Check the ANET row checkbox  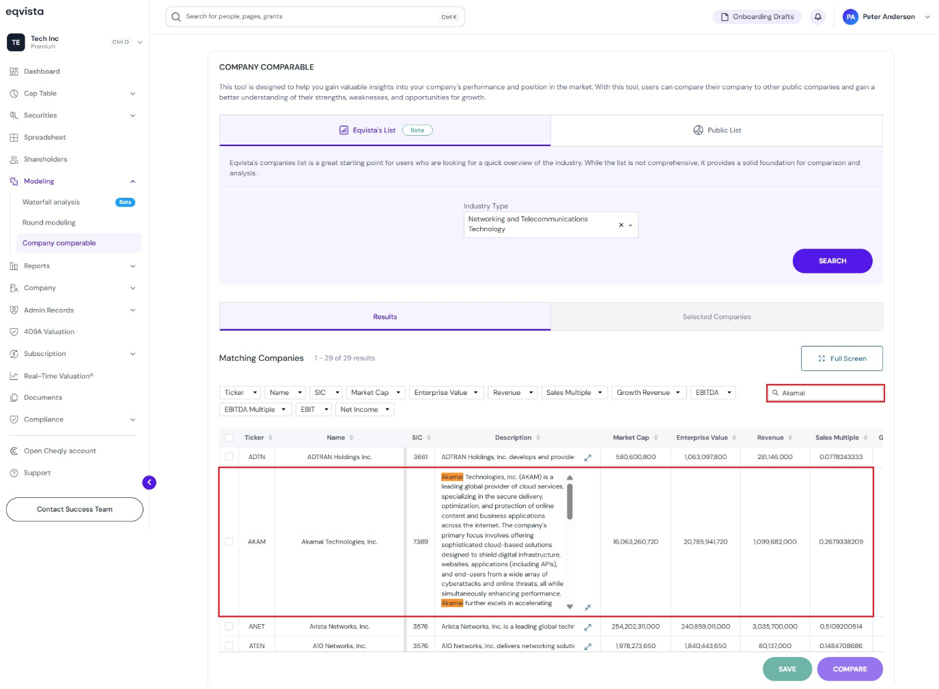pos(229,627)
